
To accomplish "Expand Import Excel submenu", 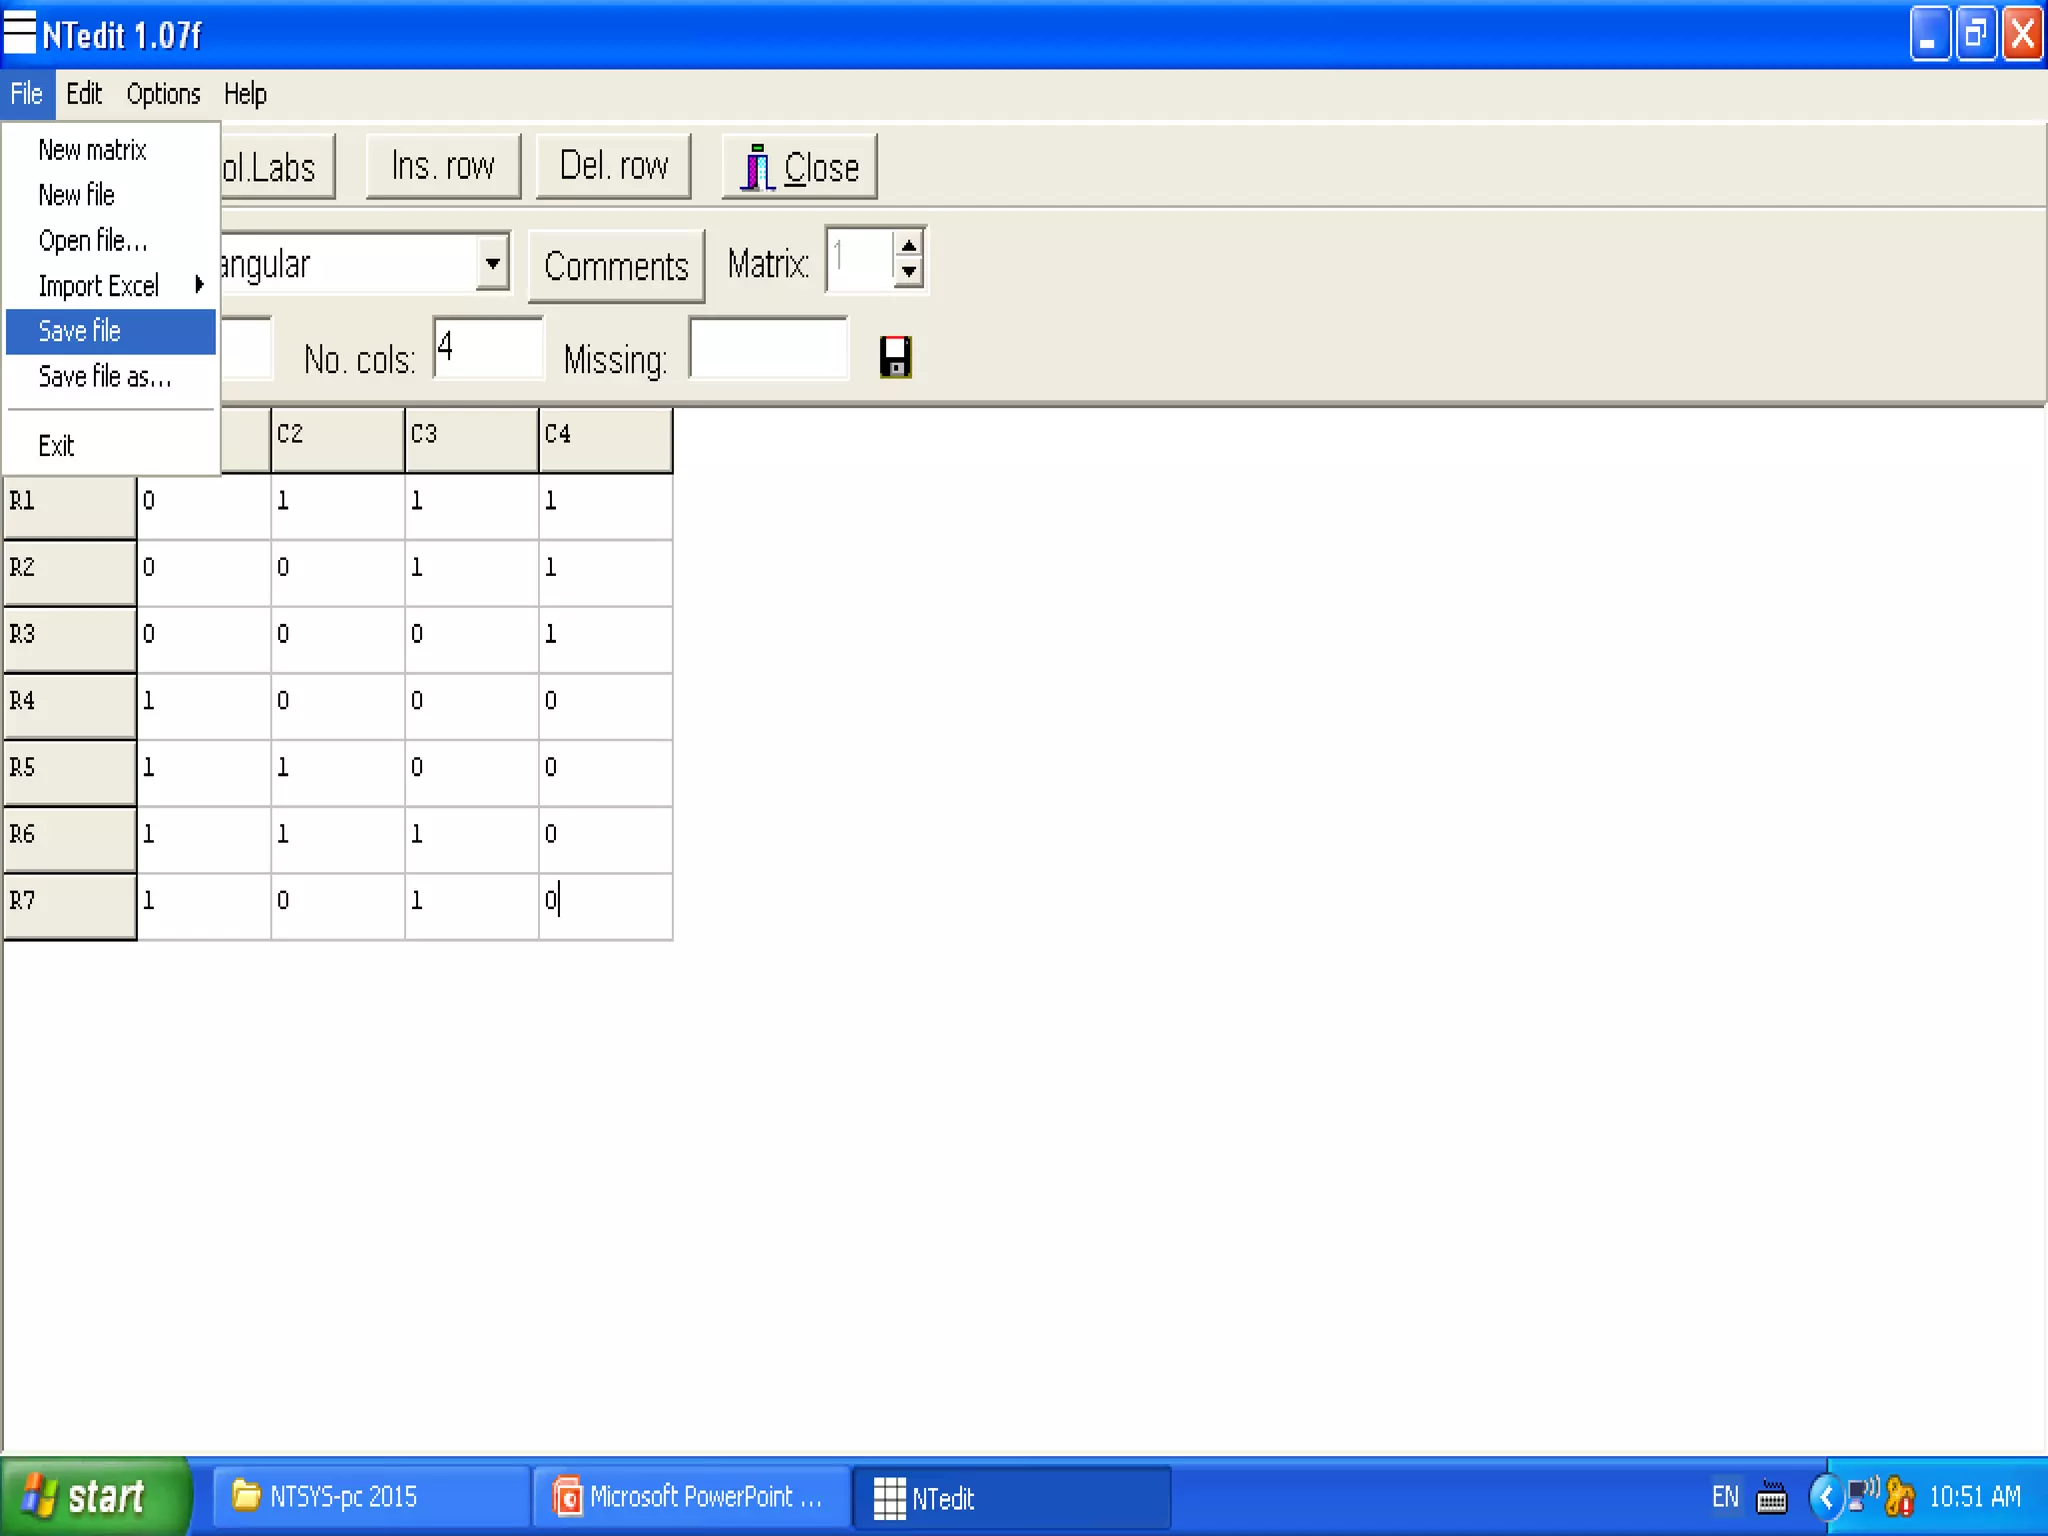I will pos(110,286).
